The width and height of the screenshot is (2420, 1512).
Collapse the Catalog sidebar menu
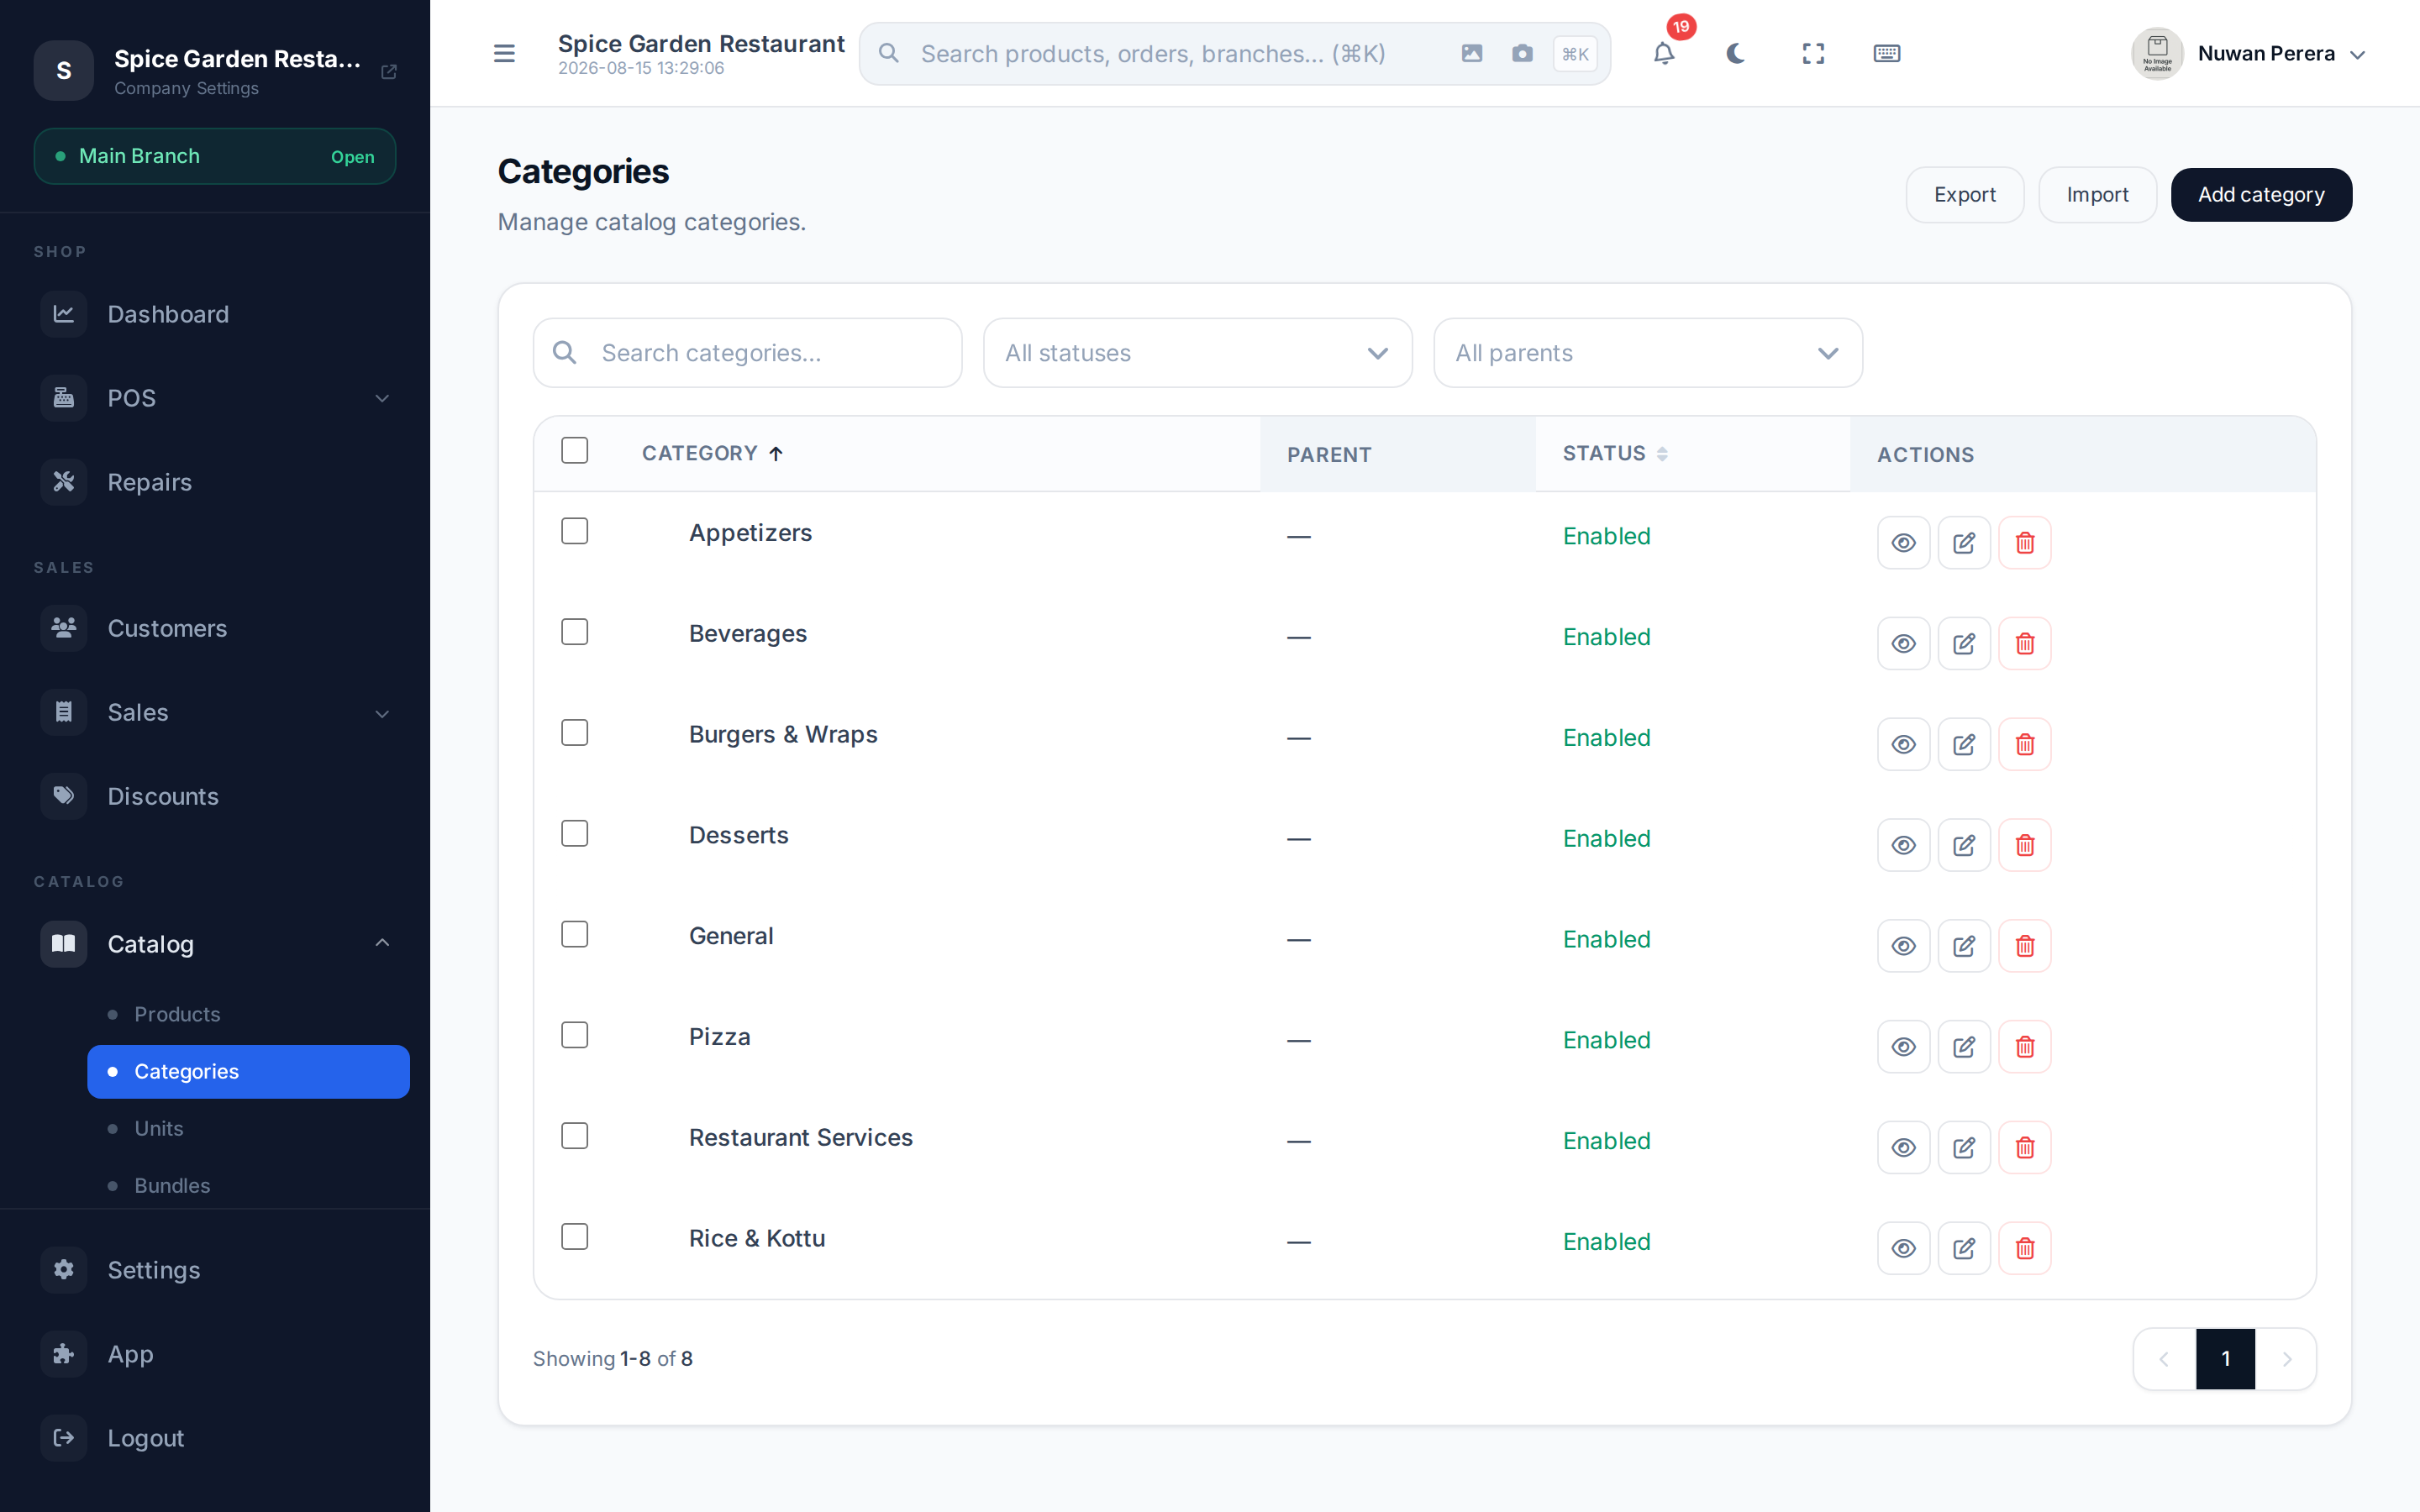[x=215, y=944]
